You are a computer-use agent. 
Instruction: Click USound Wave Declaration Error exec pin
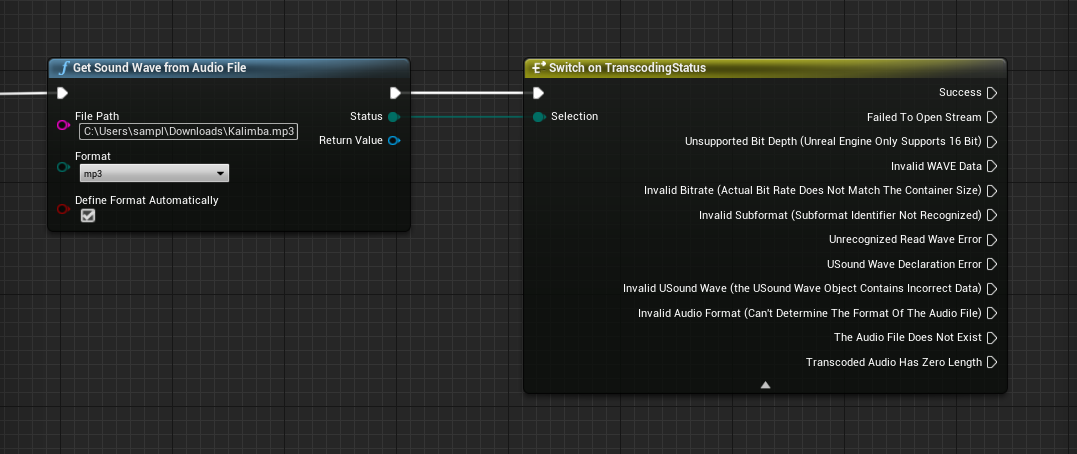click(x=992, y=264)
